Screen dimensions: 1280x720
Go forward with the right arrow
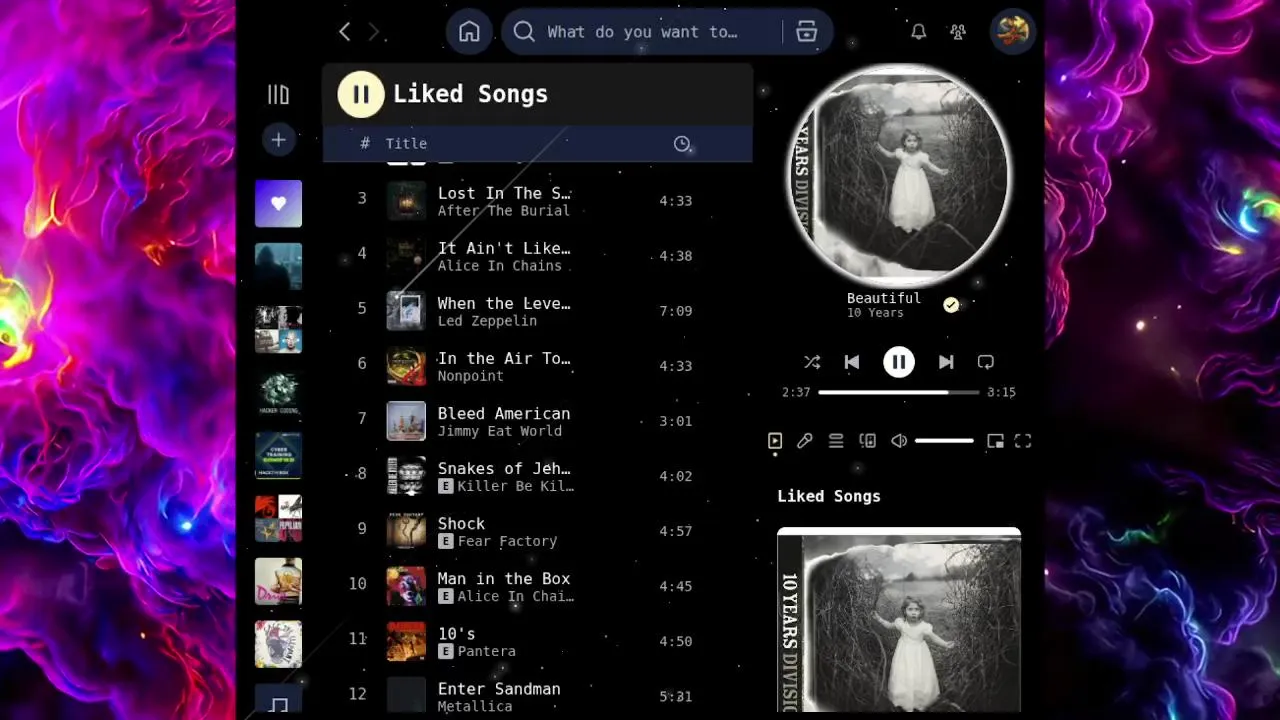pyautogui.click(x=374, y=32)
